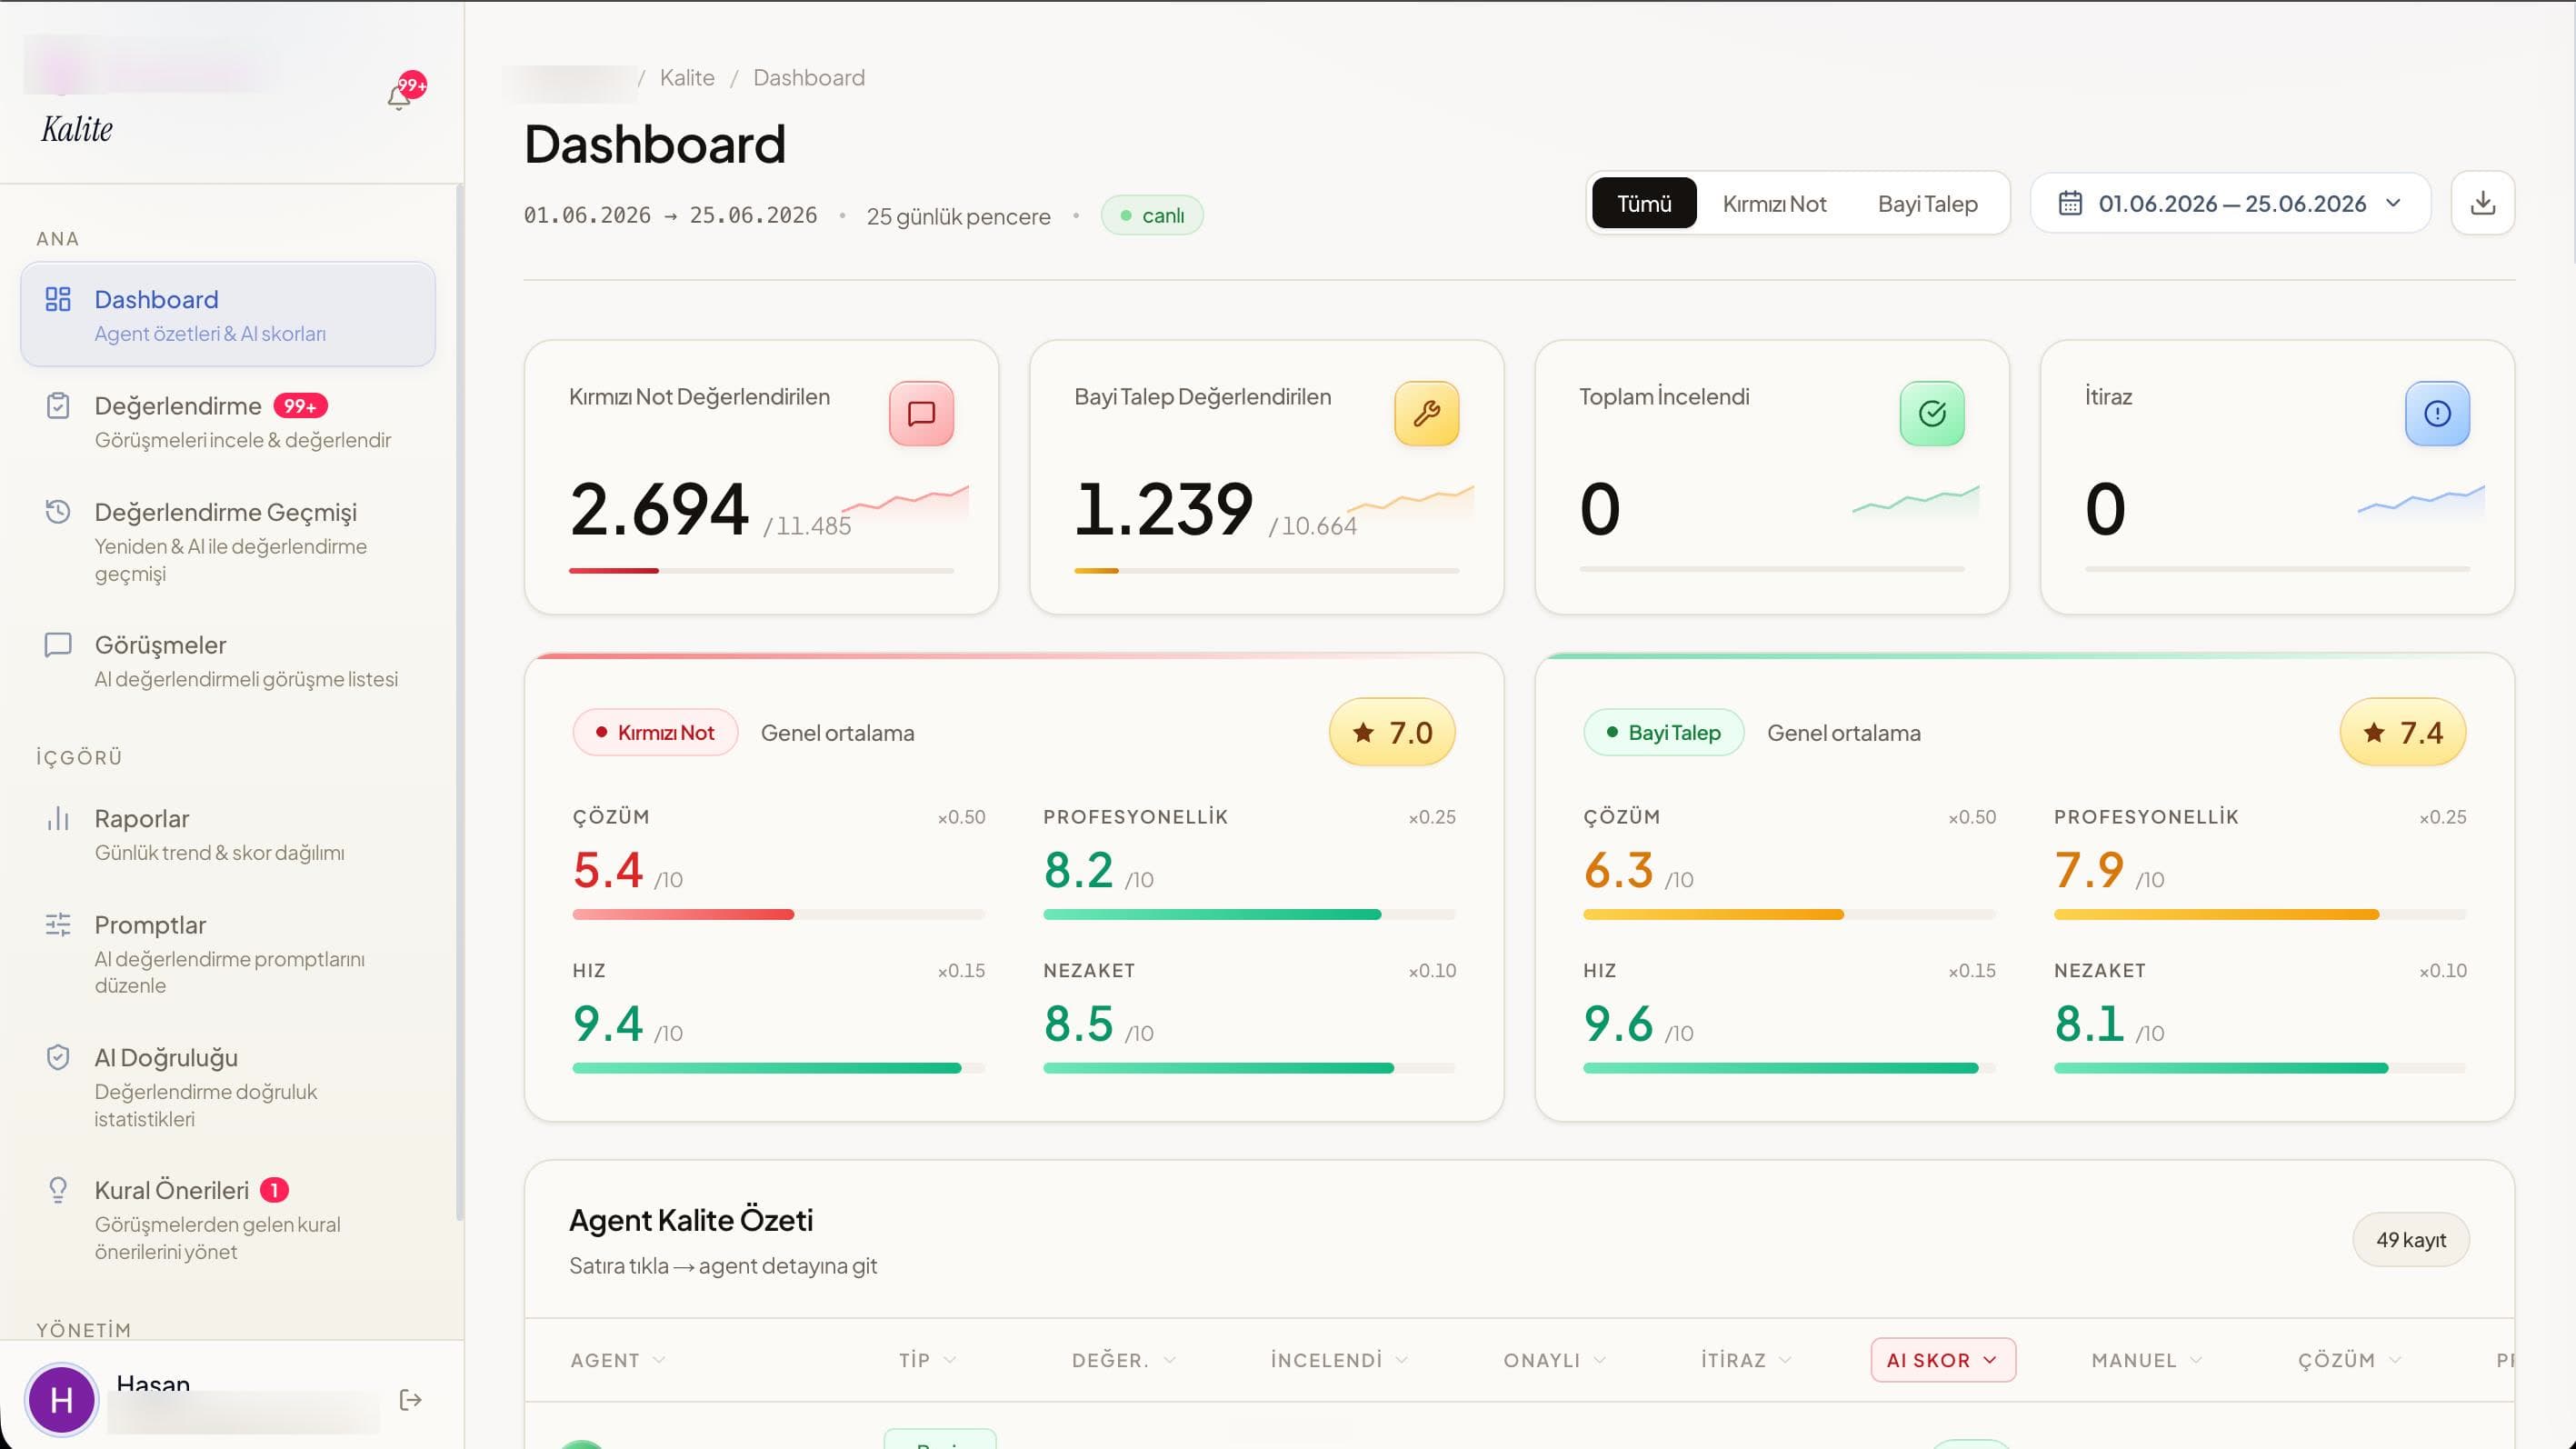Open Promptlar menu item
2576x1449 pixels.
(228, 954)
